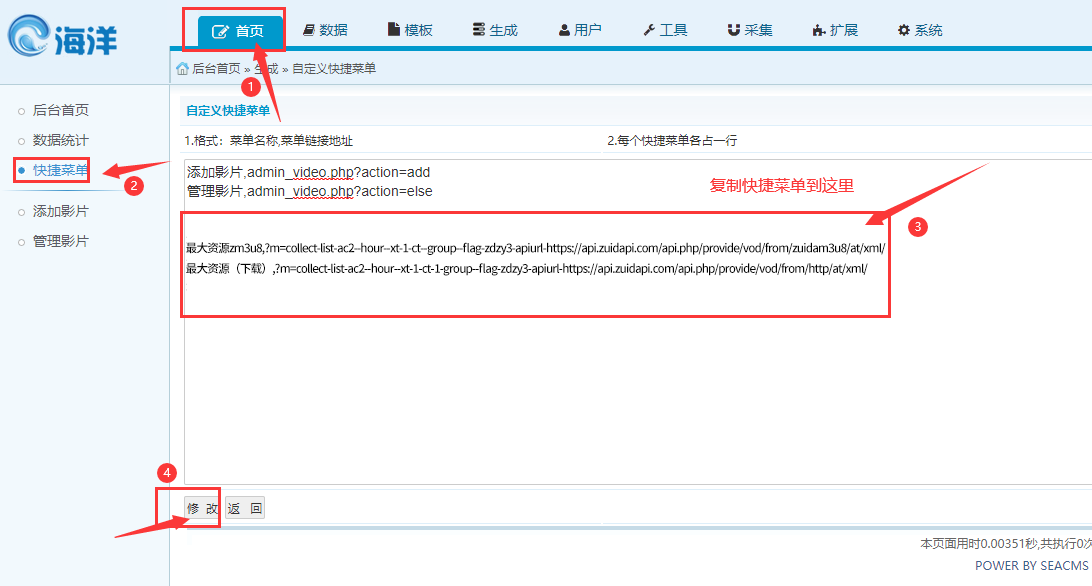Go to 添加影片 in the sidebar
Image resolution: width=1092 pixels, height=586 pixels.
point(61,211)
